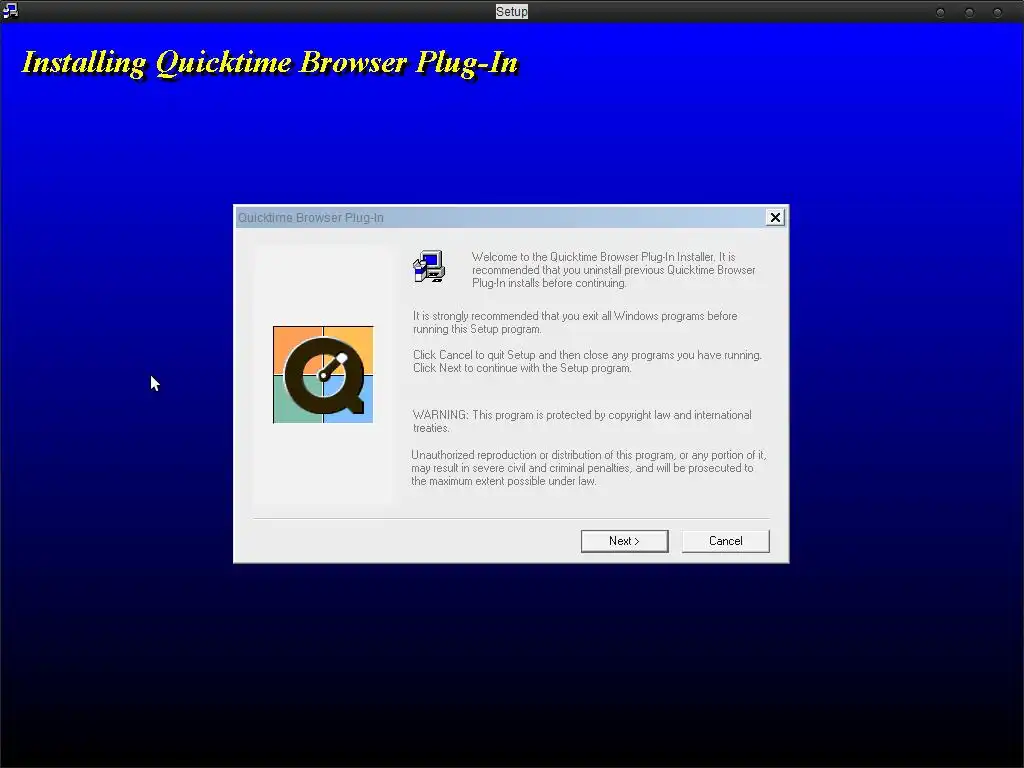Screen dimensions: 1024x768
Task: Click the Setup title in the top bar
Action: 511,12
